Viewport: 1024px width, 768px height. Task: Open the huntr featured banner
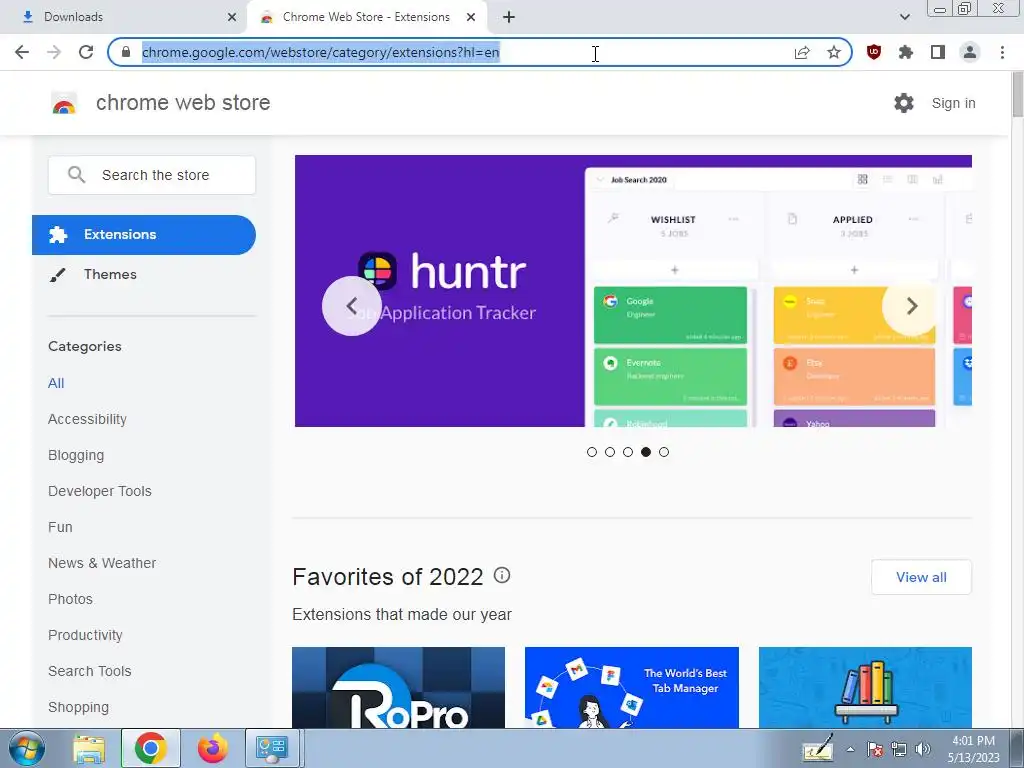coord(633,291)
